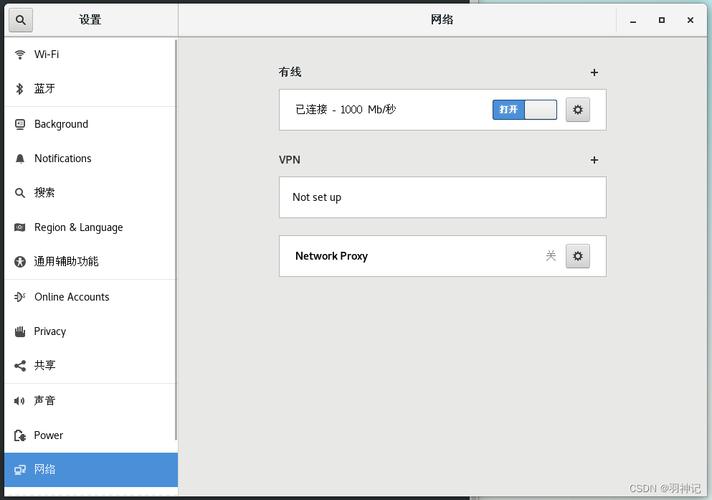Click the share icon beside 共享
The width and height of the screenshot is (712, 500).
tap(20, 366)
